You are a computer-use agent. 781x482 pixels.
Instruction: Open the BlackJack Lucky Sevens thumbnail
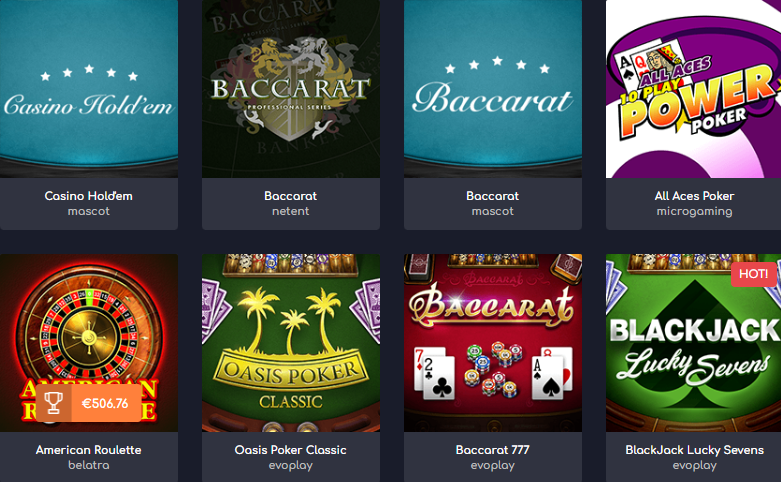[693, 343]
